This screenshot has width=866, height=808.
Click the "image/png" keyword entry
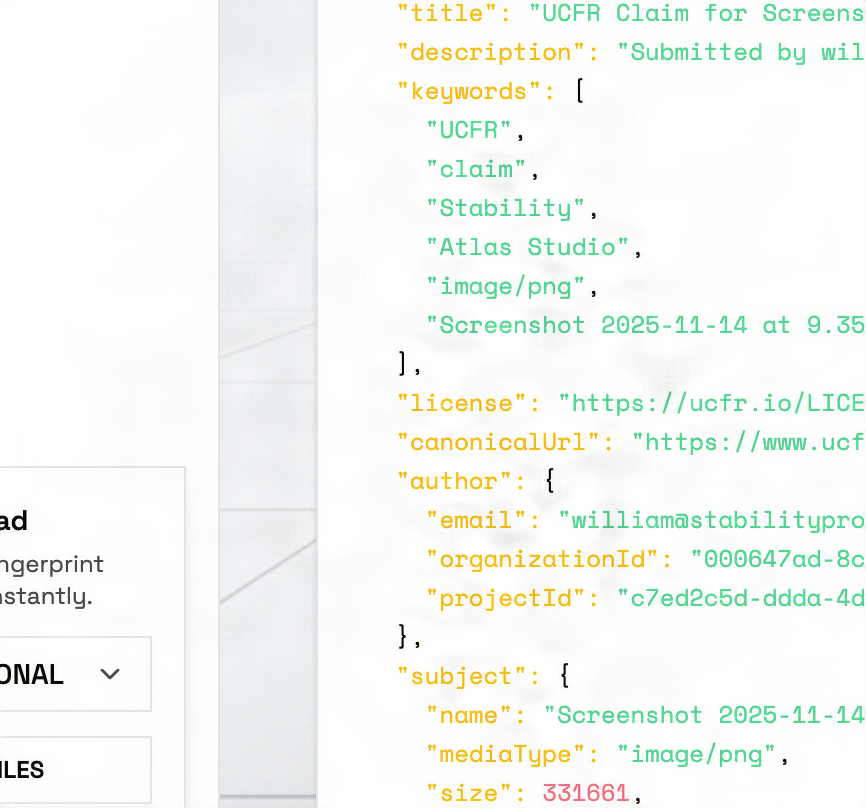coord(505,286)
